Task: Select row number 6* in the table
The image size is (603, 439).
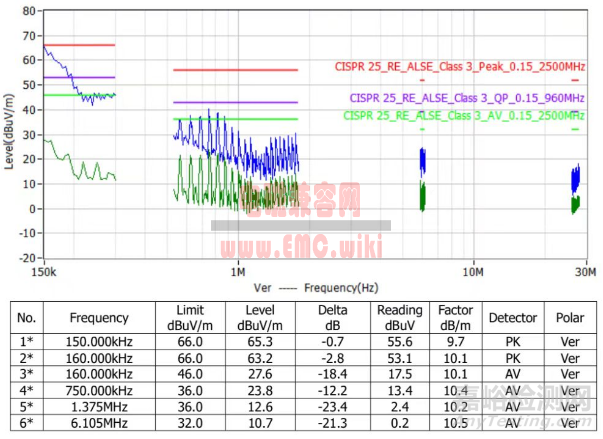Action: (26, 424)
